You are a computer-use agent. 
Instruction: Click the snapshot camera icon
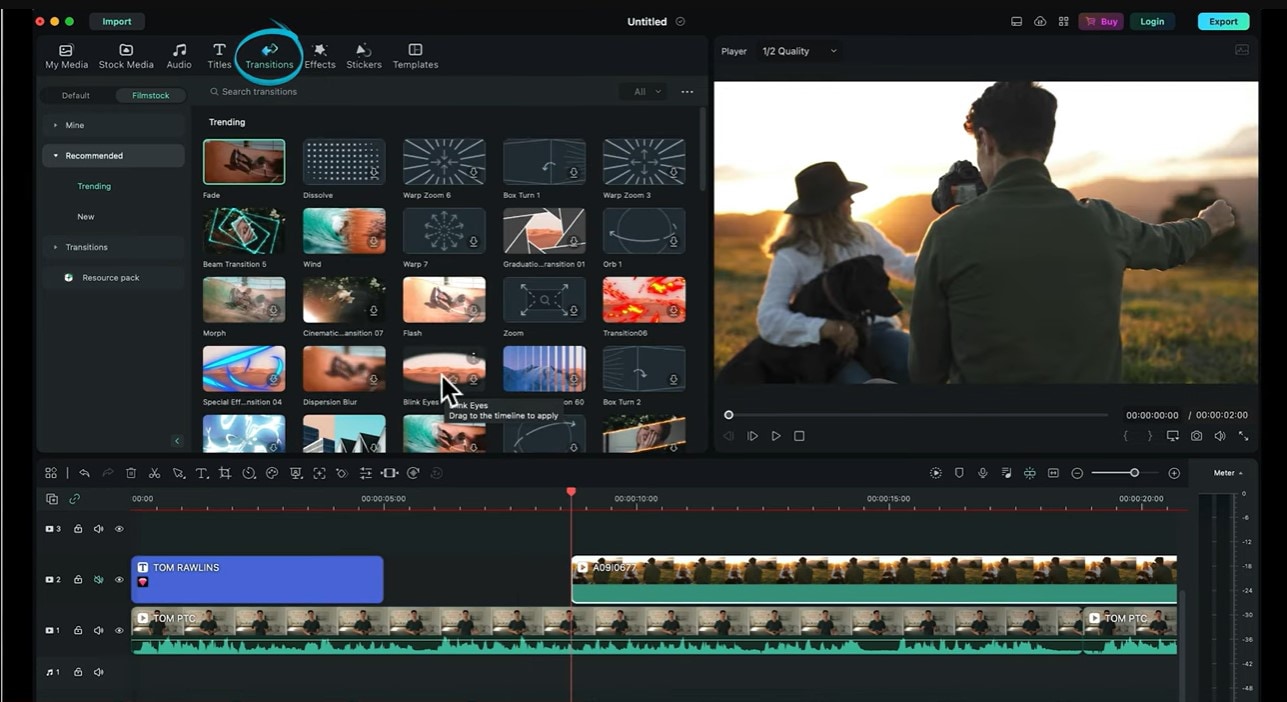tap(1196, 436)
